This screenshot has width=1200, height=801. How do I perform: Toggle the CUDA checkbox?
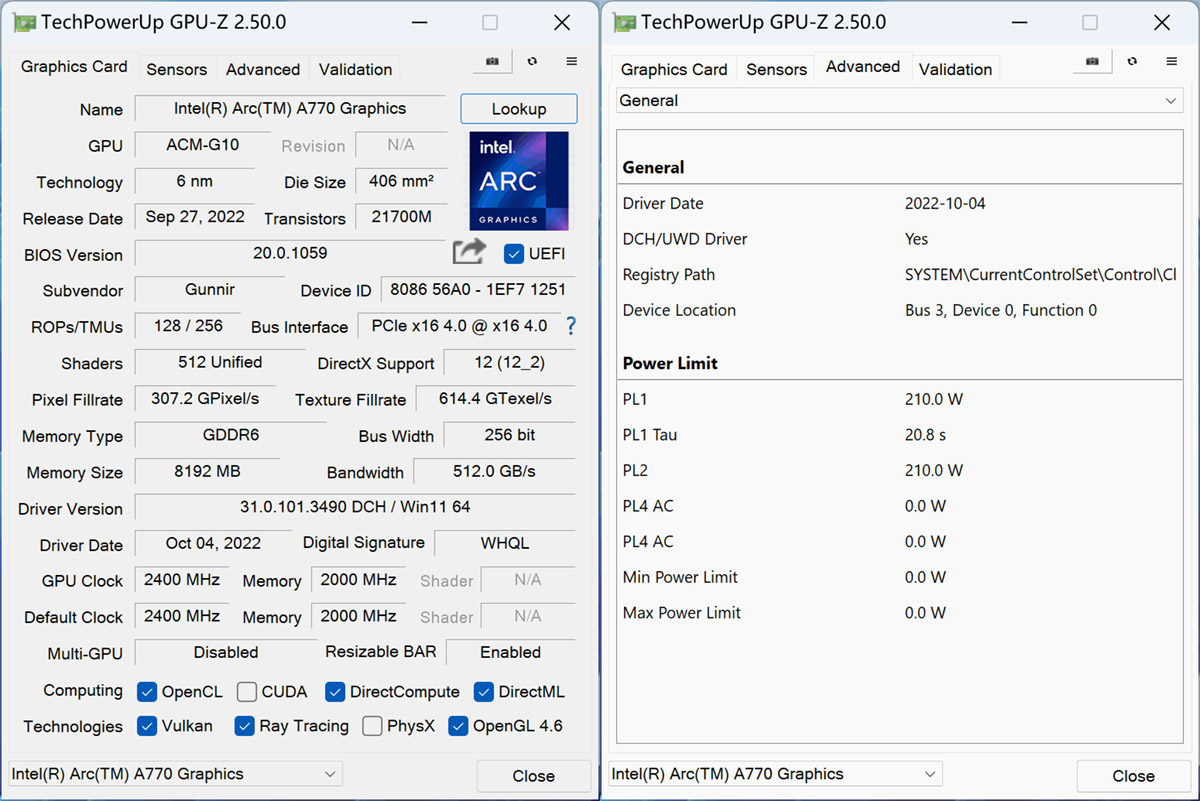(247, 692)
